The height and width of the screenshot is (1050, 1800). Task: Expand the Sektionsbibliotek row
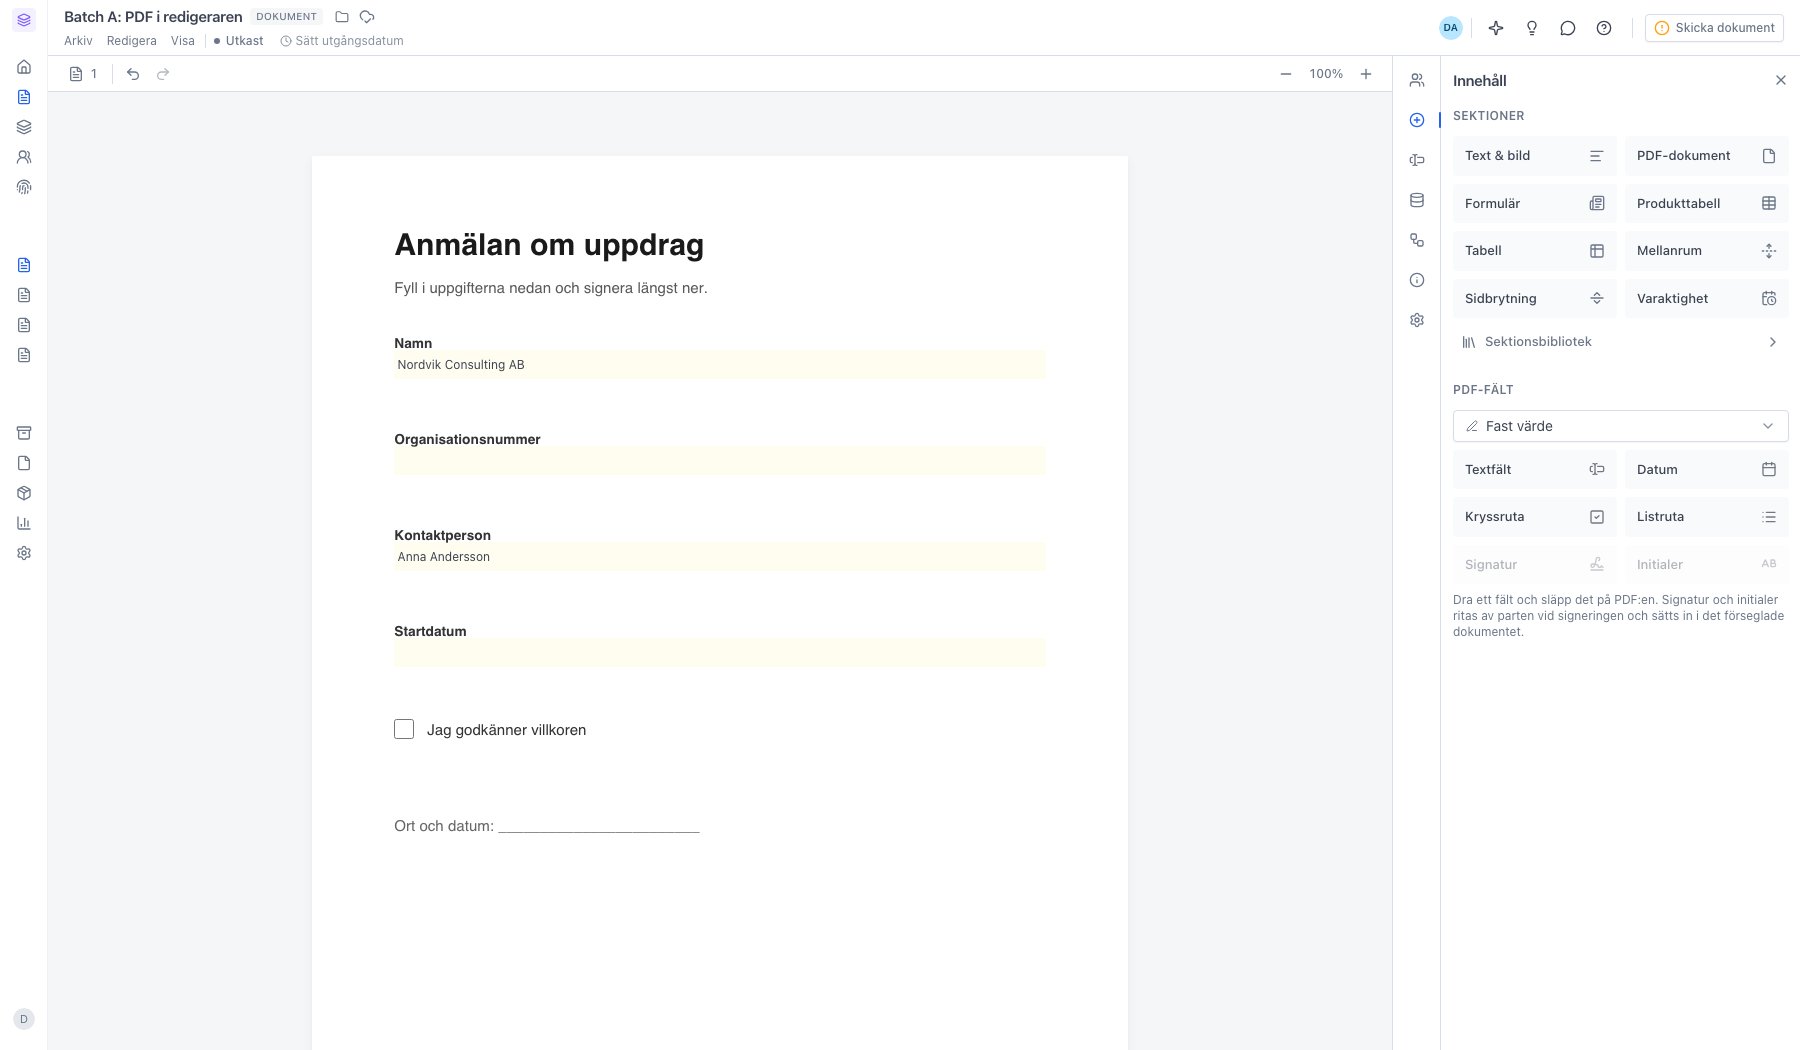[1620, 342]
